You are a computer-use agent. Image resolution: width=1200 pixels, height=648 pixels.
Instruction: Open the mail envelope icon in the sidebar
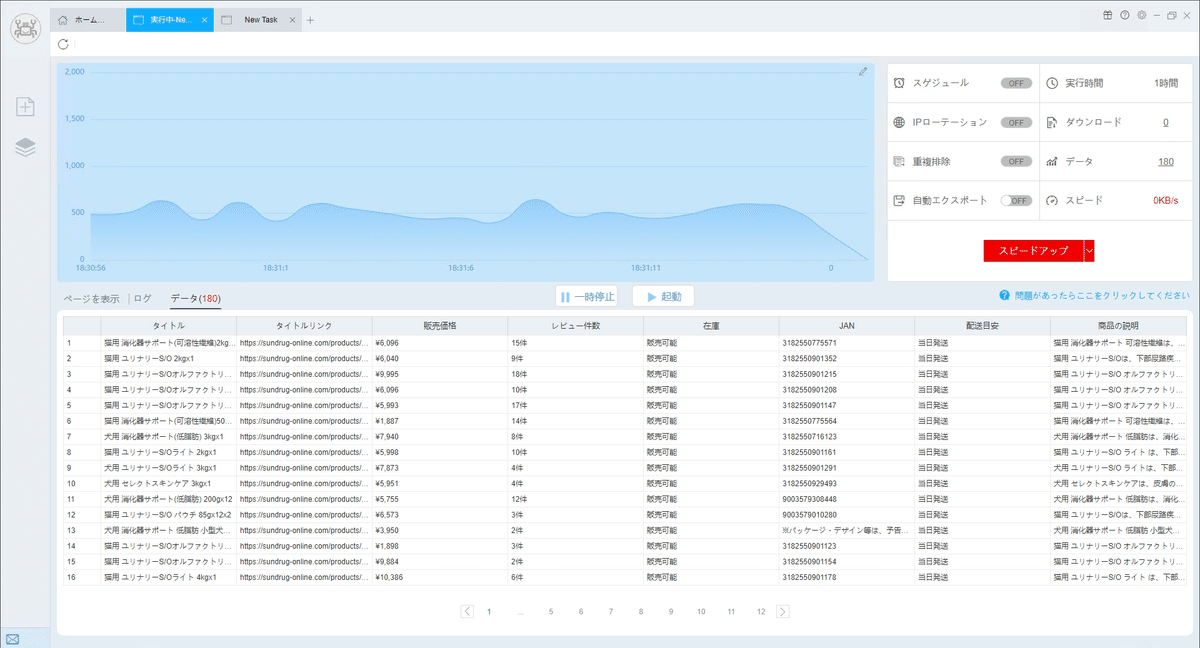click(13, 638)
